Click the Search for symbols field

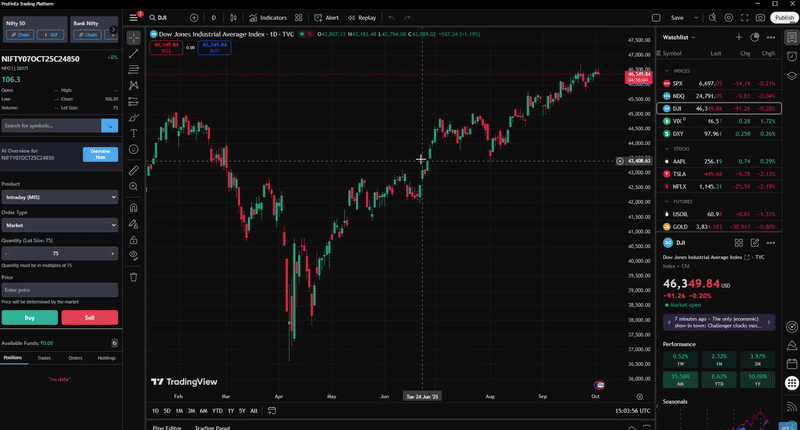pyautogui.click(x=51, y=125)
